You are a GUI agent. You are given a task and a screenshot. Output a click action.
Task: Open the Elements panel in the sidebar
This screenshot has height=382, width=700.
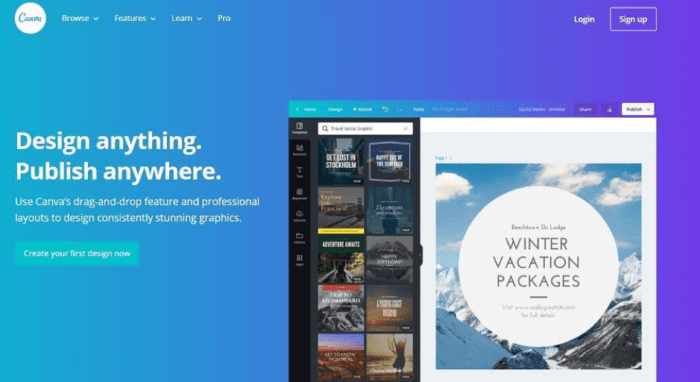(x=300, y=150)
